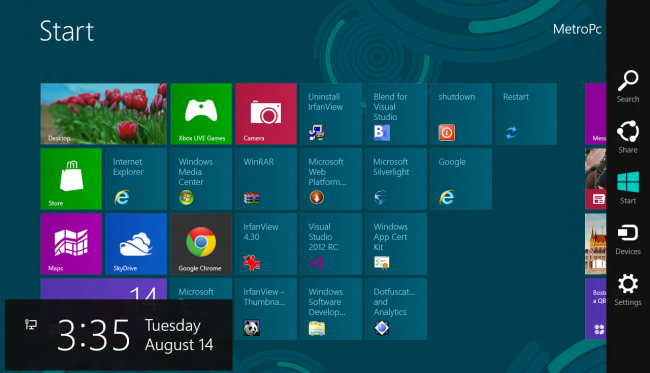Viewport: 650px width, 373px height.
Task: Open Microsoft Web Platform tile
Action: pos(331,179)
